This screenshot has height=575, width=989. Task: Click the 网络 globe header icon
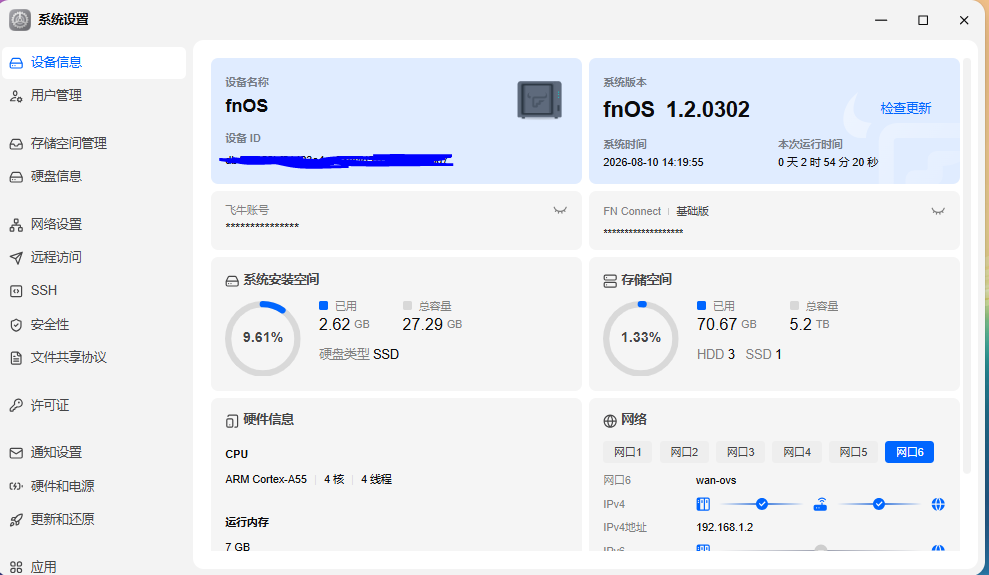point(610,421)
